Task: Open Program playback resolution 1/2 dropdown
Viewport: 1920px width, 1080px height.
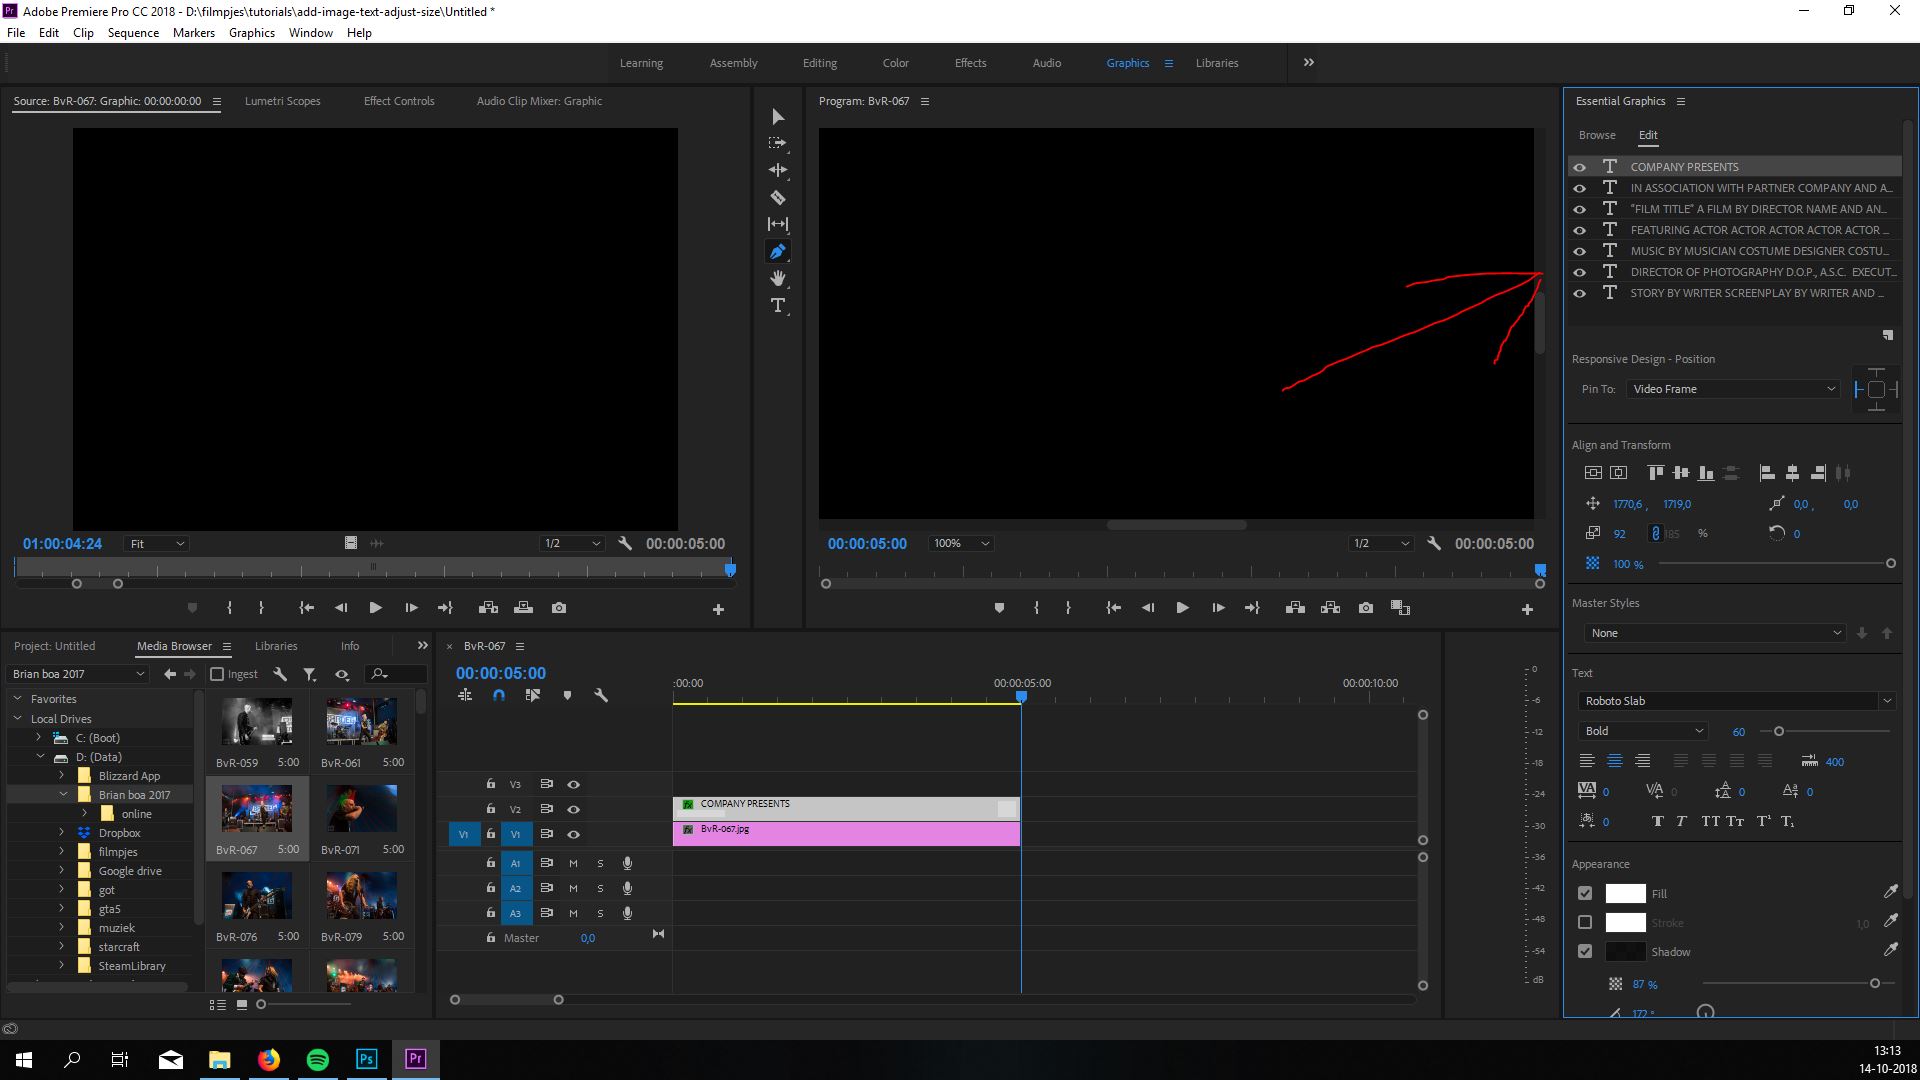Action: pos(1380,543)
